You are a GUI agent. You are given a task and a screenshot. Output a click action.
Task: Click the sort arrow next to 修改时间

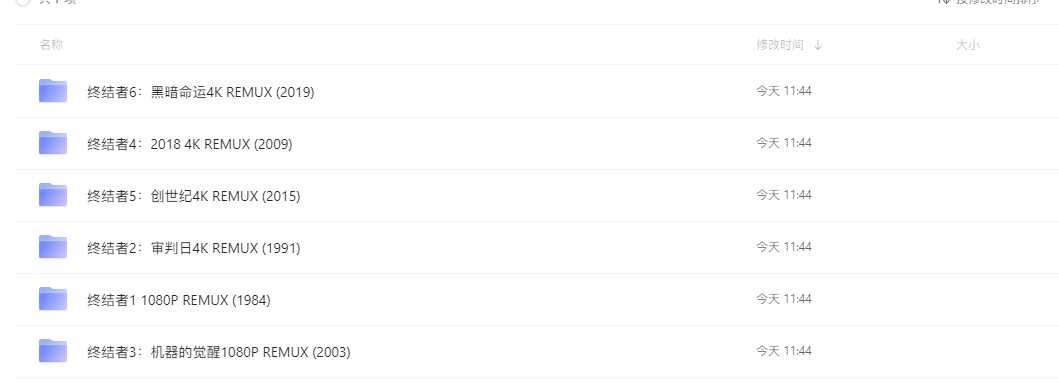click(x=818, y=45)
